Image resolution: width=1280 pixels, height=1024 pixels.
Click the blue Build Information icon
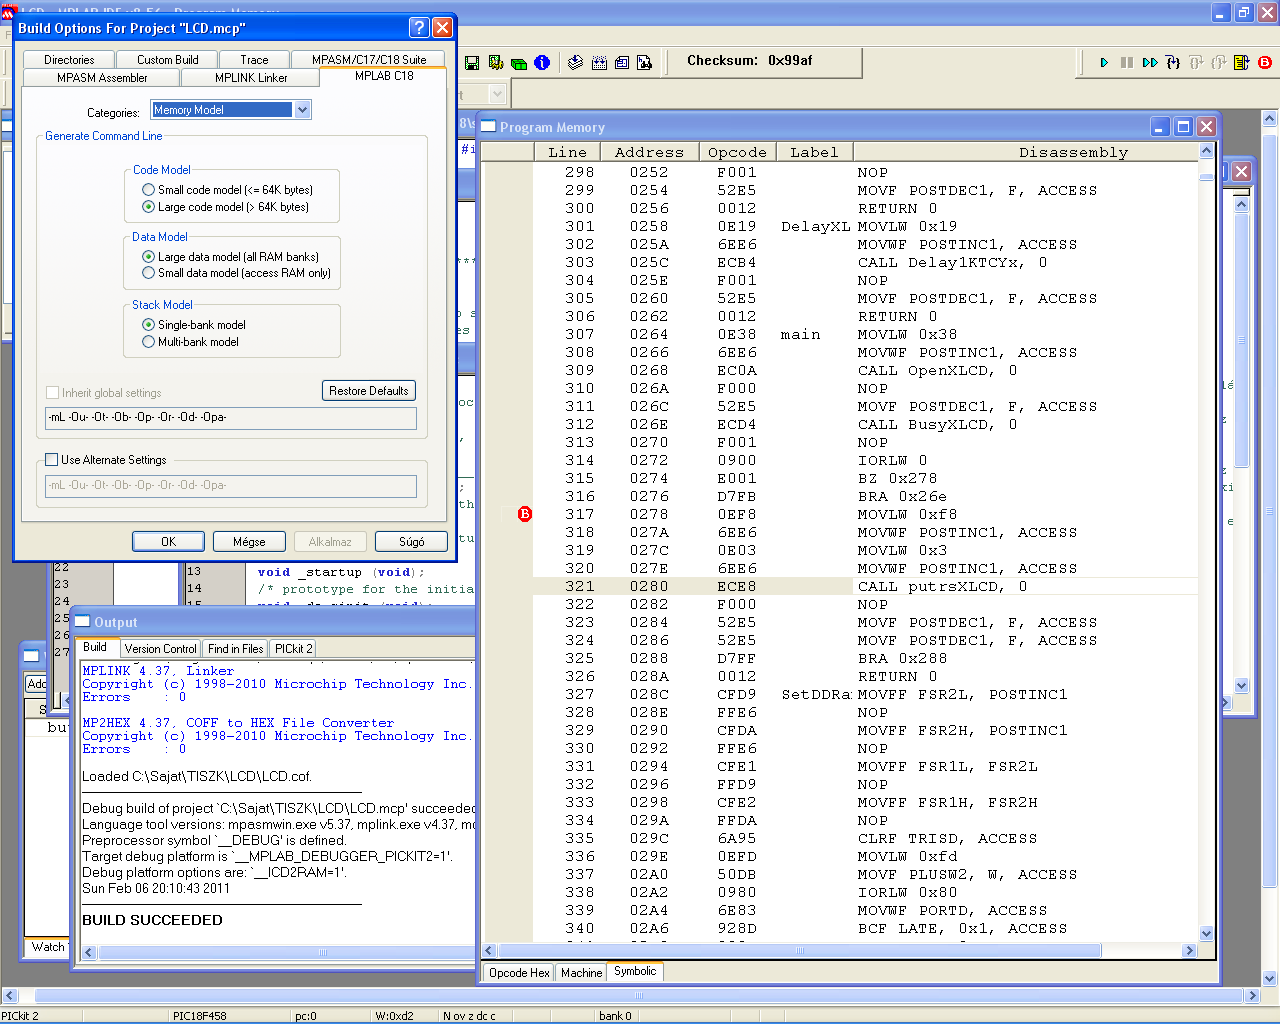[x=542, y=62]
